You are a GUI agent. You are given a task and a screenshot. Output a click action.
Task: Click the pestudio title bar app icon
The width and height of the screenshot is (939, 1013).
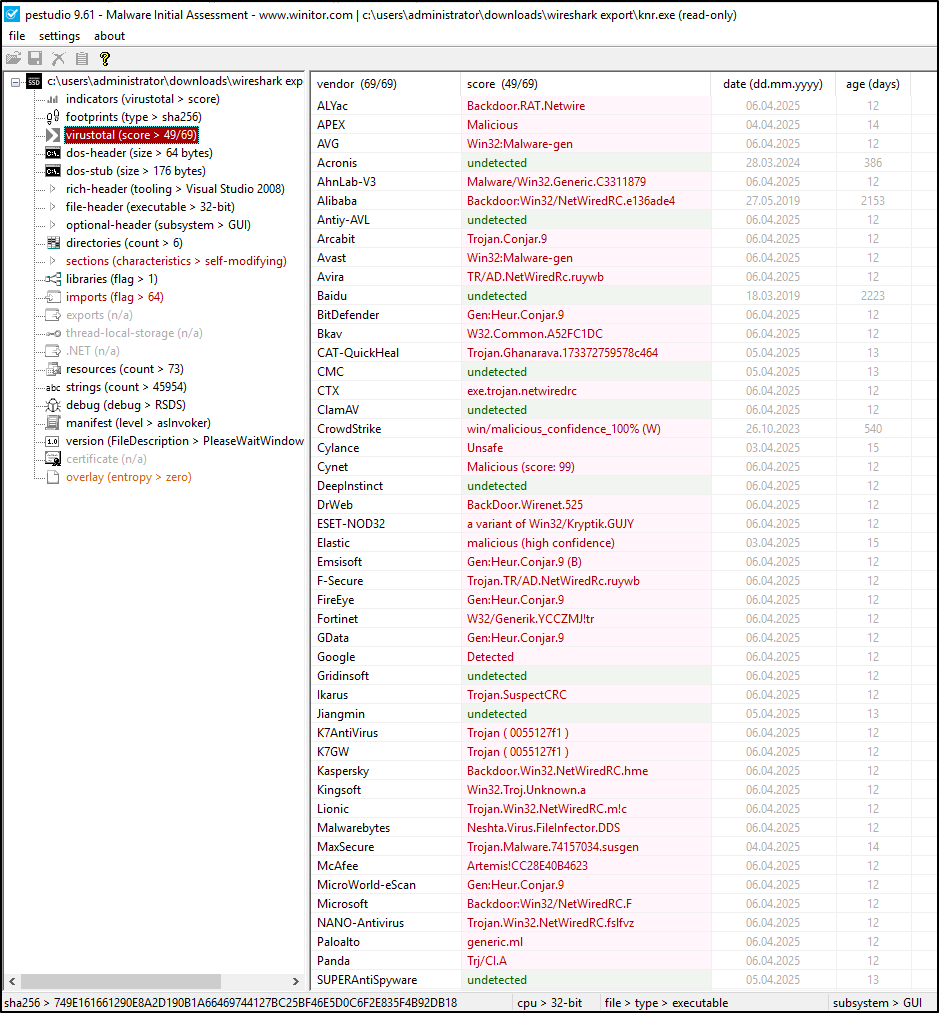click(x=12, y=14)
